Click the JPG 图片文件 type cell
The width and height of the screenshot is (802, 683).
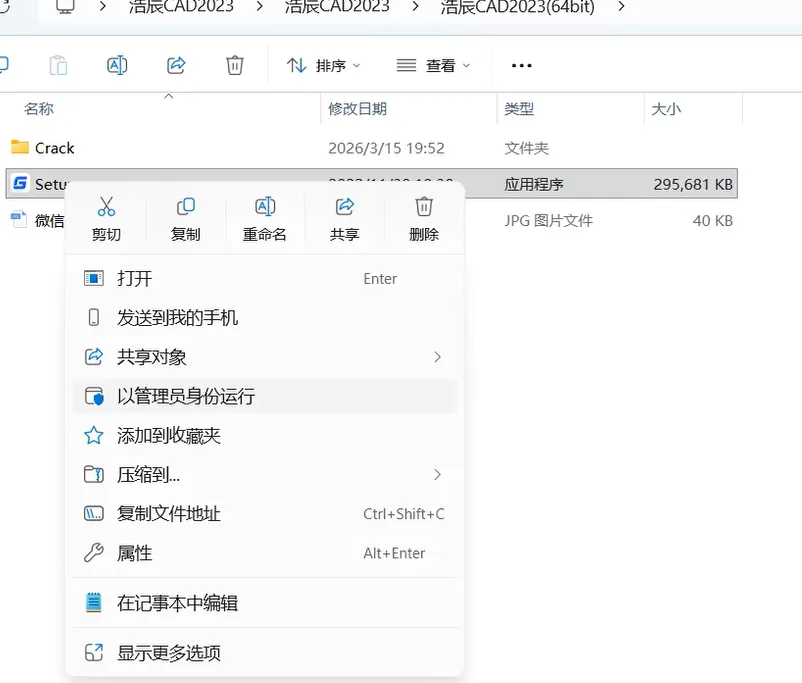[x=548, y=221]
